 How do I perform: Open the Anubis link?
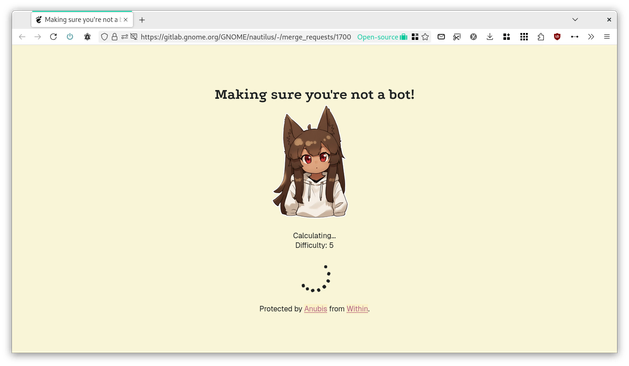coord(315,309)
